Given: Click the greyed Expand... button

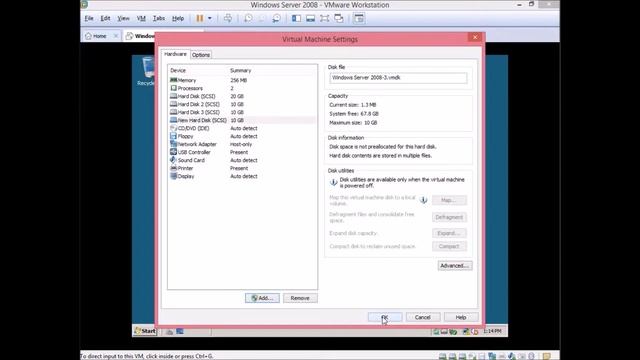Looking at the screenshot, I should tap(449, 233).
